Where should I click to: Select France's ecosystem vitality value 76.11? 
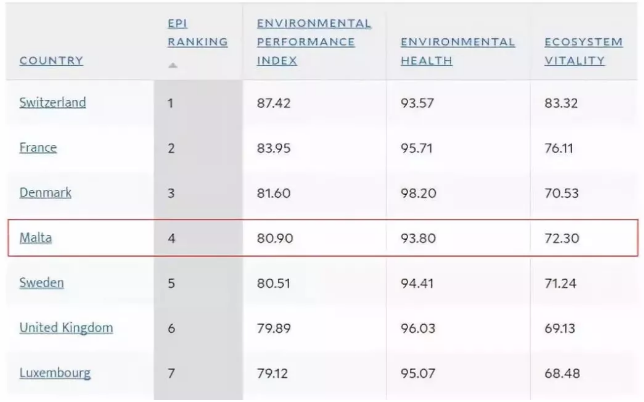560,148
